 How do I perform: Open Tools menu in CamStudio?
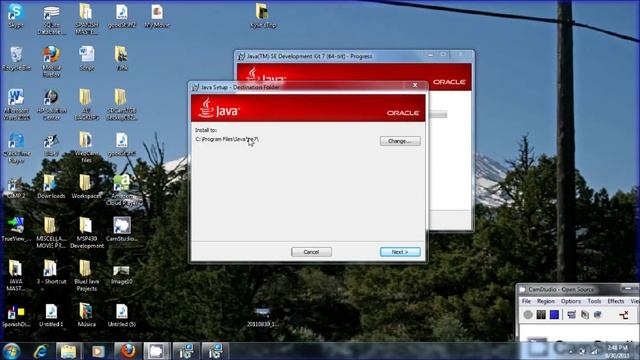point(594,301)
